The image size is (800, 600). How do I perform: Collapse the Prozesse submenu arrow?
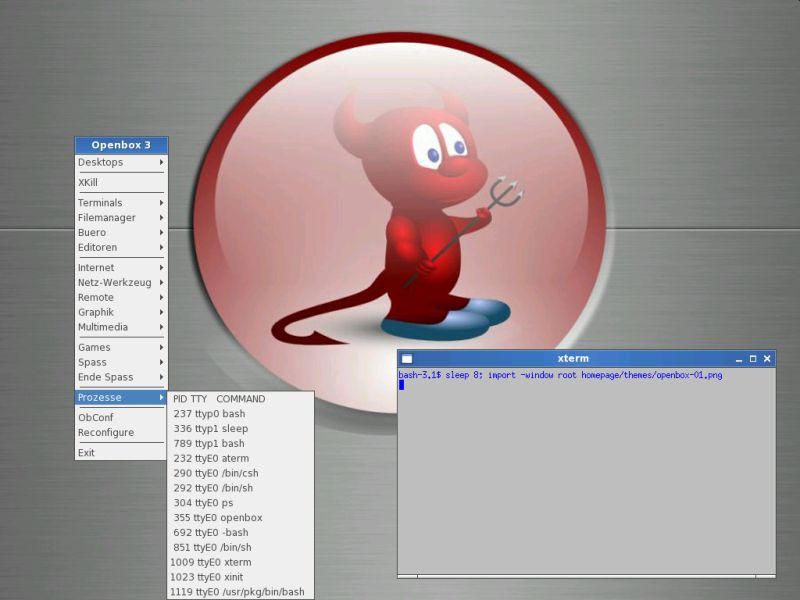(161, 397)
